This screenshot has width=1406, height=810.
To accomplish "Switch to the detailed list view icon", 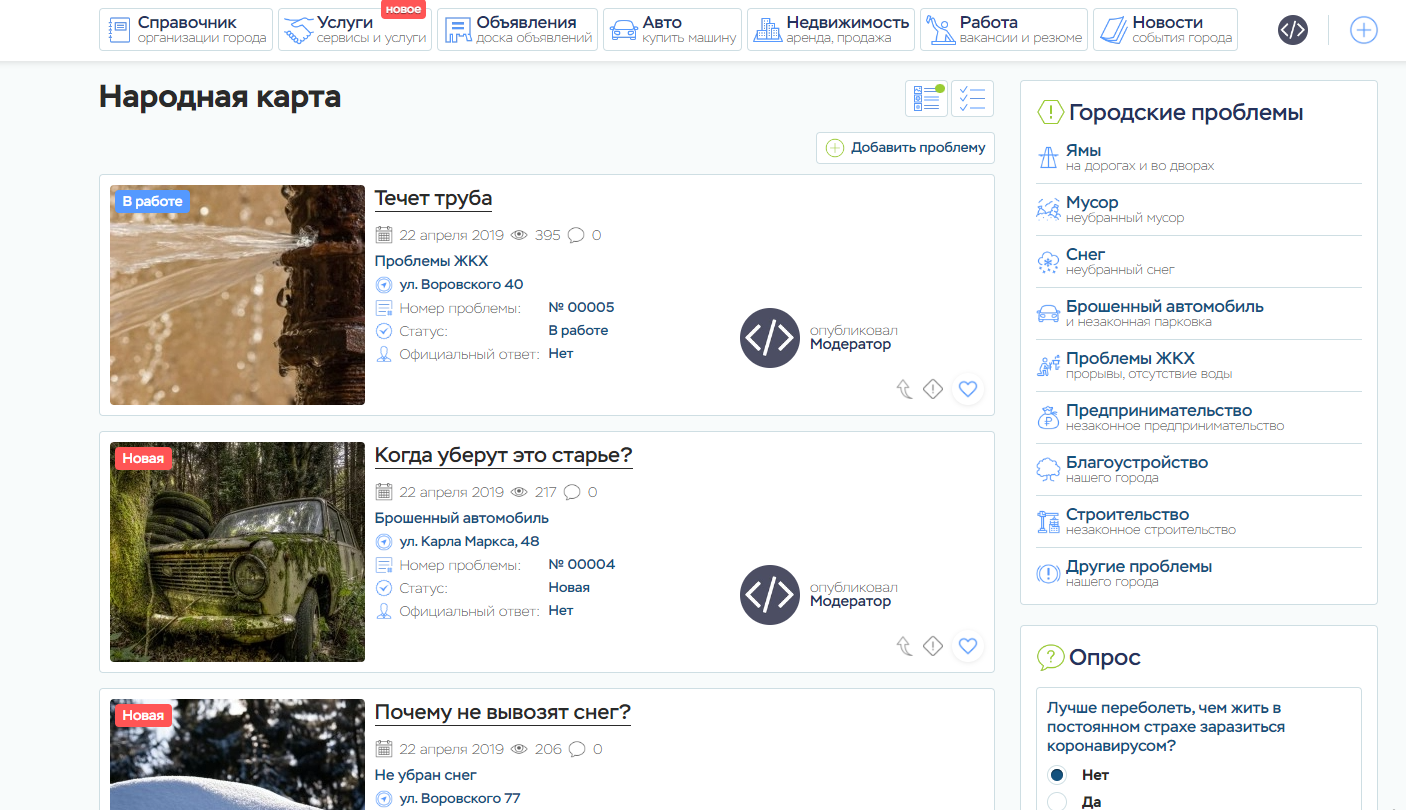I will 926,99.
